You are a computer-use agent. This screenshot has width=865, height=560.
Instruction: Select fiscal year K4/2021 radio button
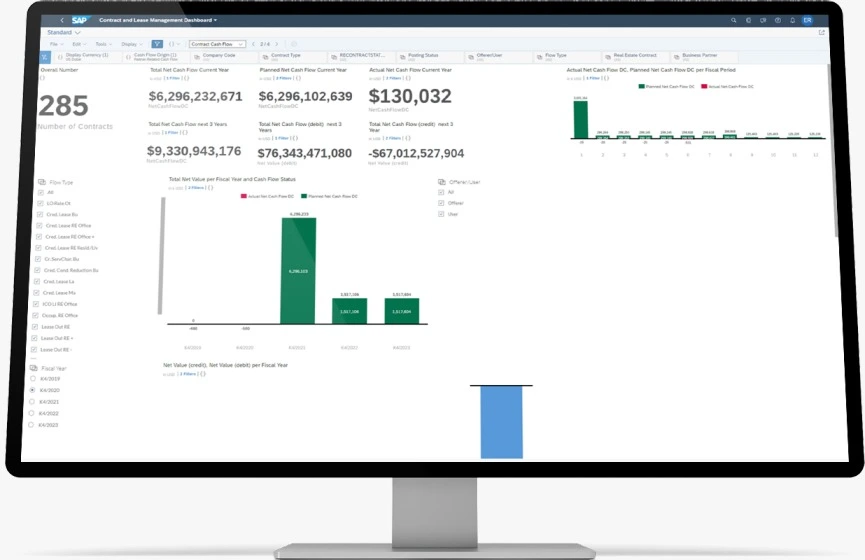[x=34, y=401]
